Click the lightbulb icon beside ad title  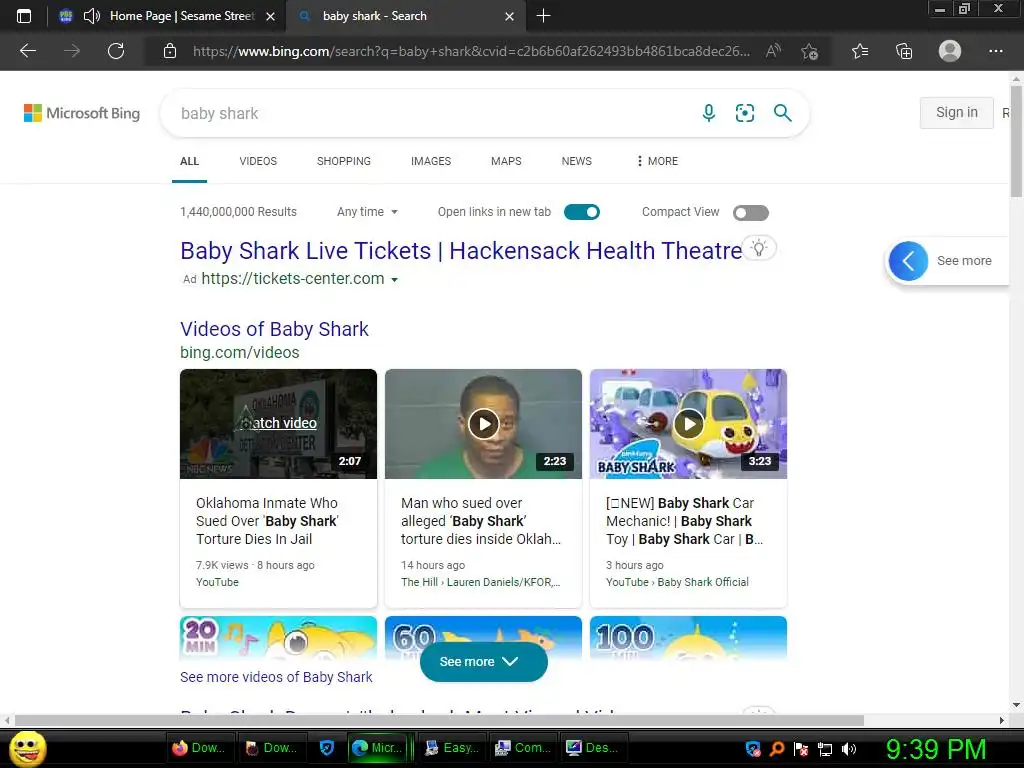[x=758, y=248]
